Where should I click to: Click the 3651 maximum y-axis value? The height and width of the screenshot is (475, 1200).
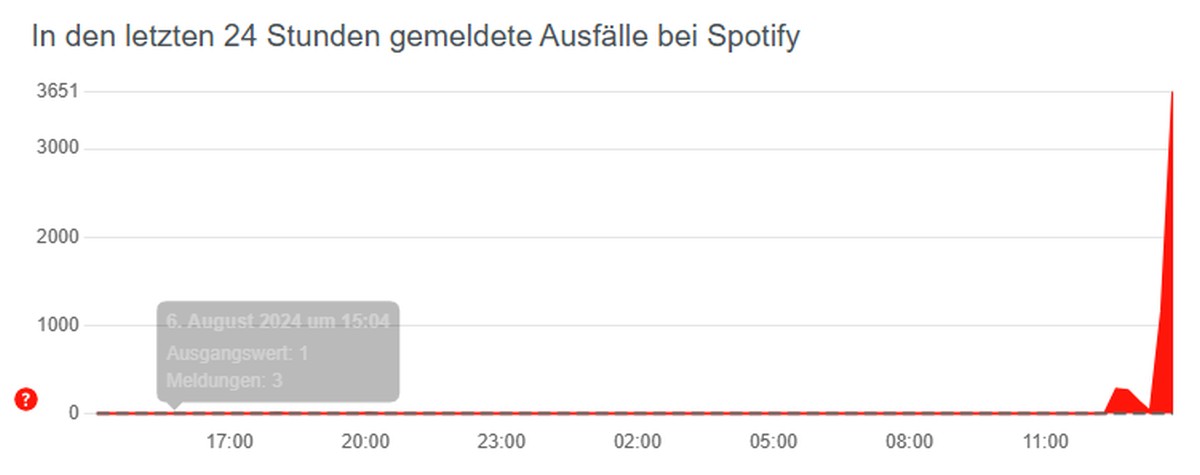pyautogui.click(x=58, y=92)
